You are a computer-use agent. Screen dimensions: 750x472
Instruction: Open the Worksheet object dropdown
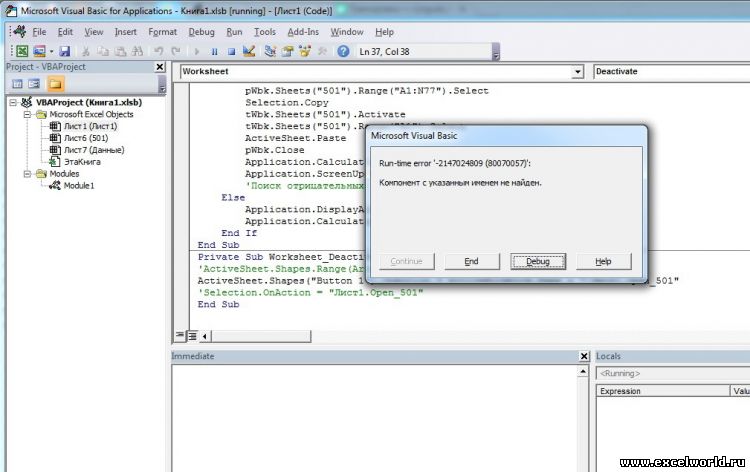(x=577, y=72)
